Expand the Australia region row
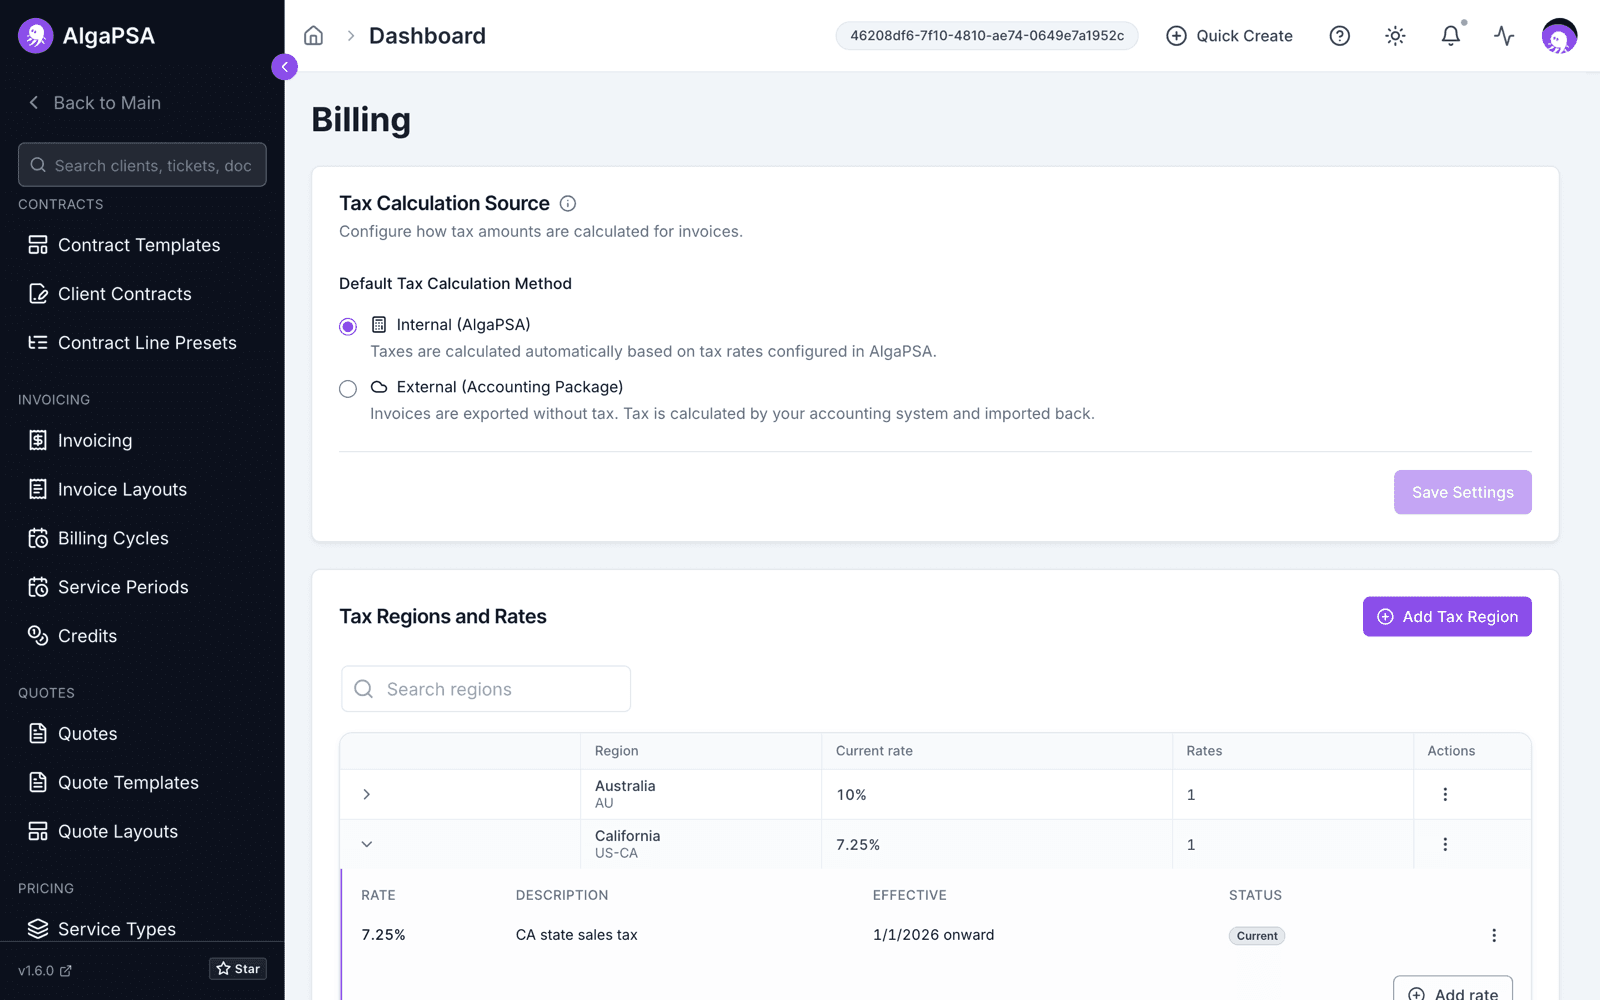Screen dimensions: 1600x1000 point(367,794)
